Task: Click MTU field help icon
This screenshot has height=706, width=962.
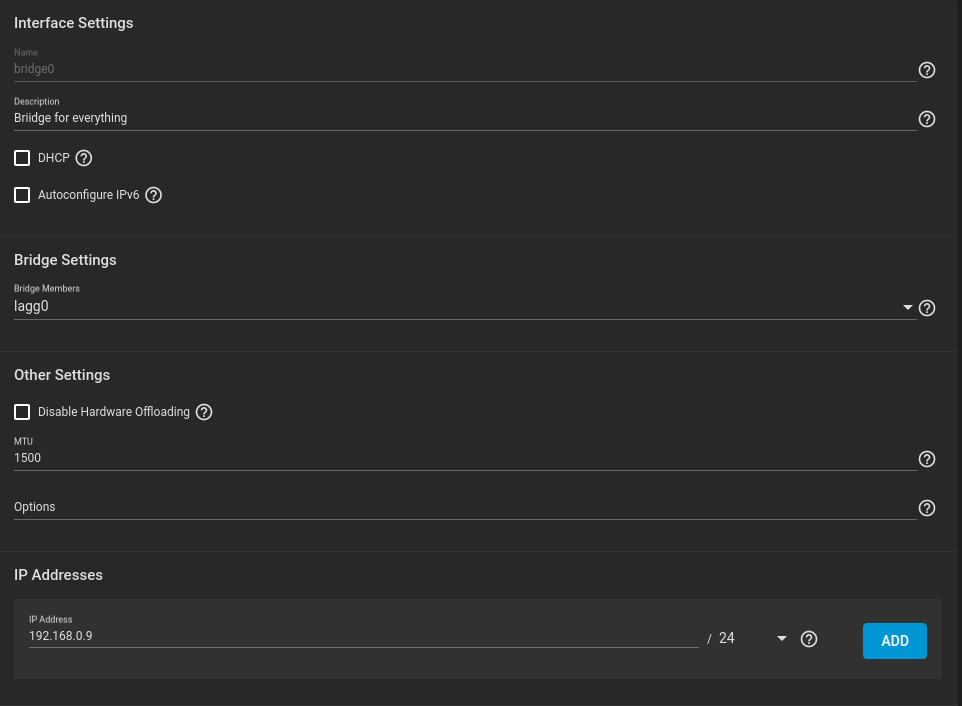Action: pos(927,459)
